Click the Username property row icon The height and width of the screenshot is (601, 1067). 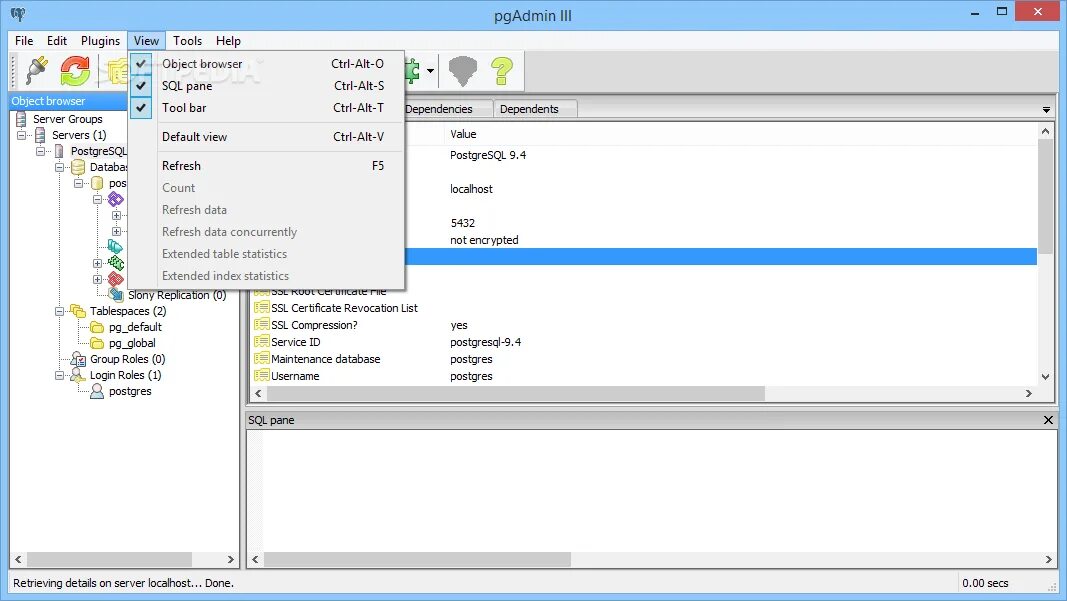click(261, 376)
